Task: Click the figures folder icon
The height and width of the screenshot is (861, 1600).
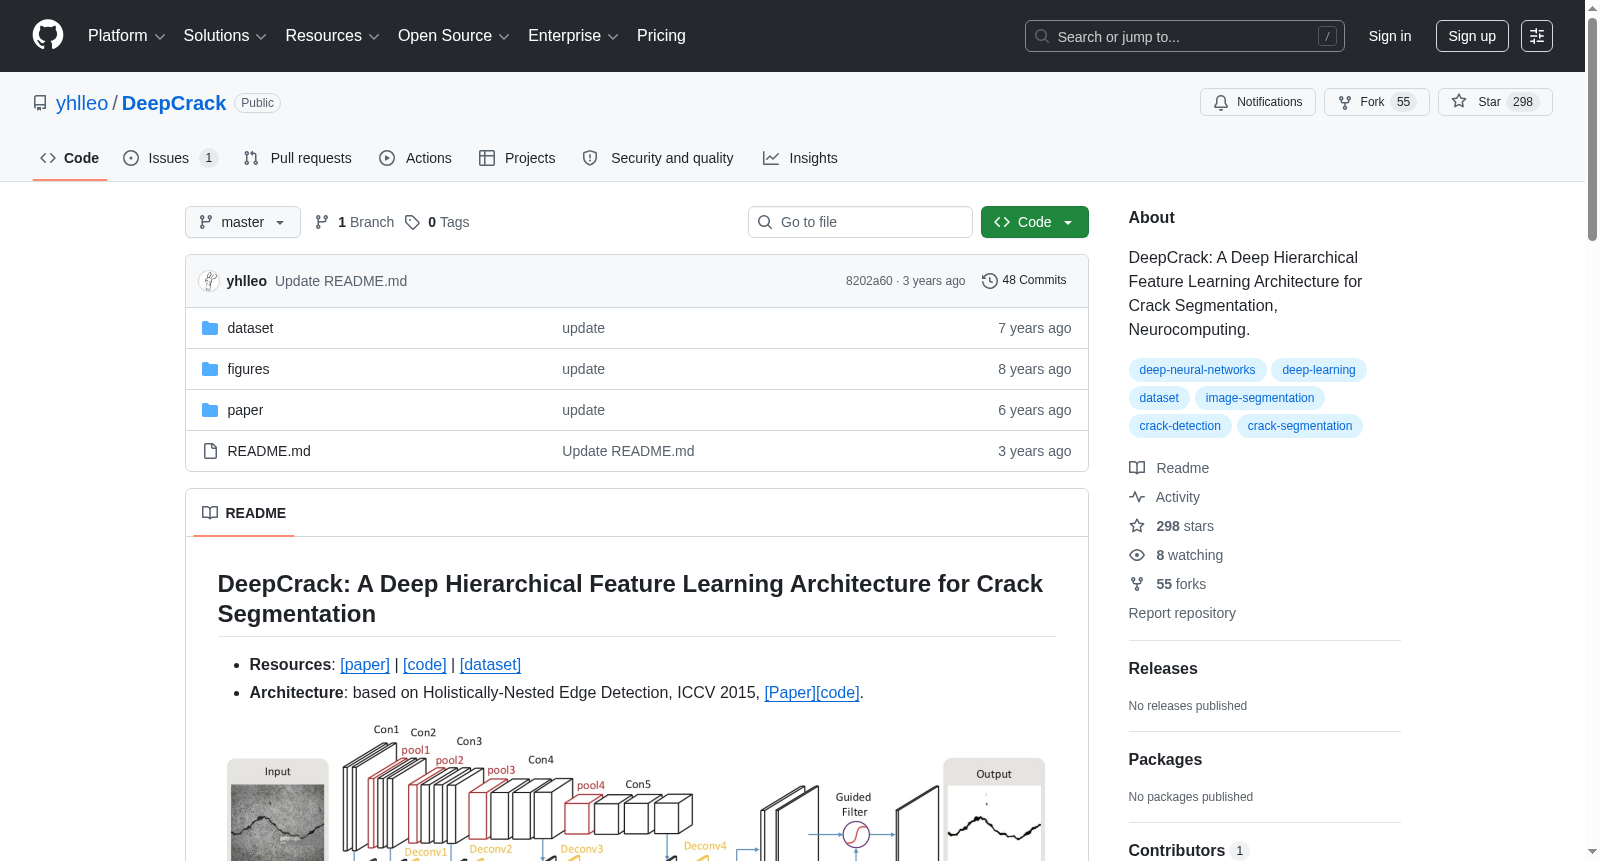Action: click(210, 369)
